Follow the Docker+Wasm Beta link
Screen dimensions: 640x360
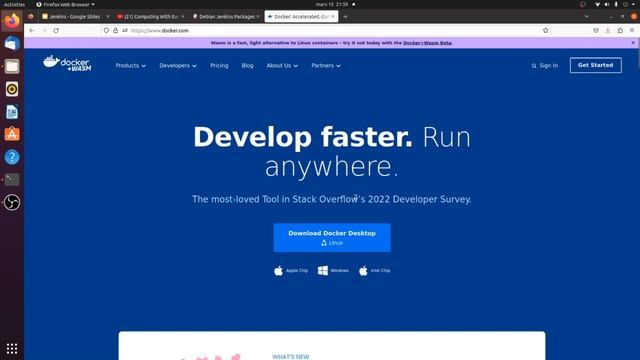point(427,43)
